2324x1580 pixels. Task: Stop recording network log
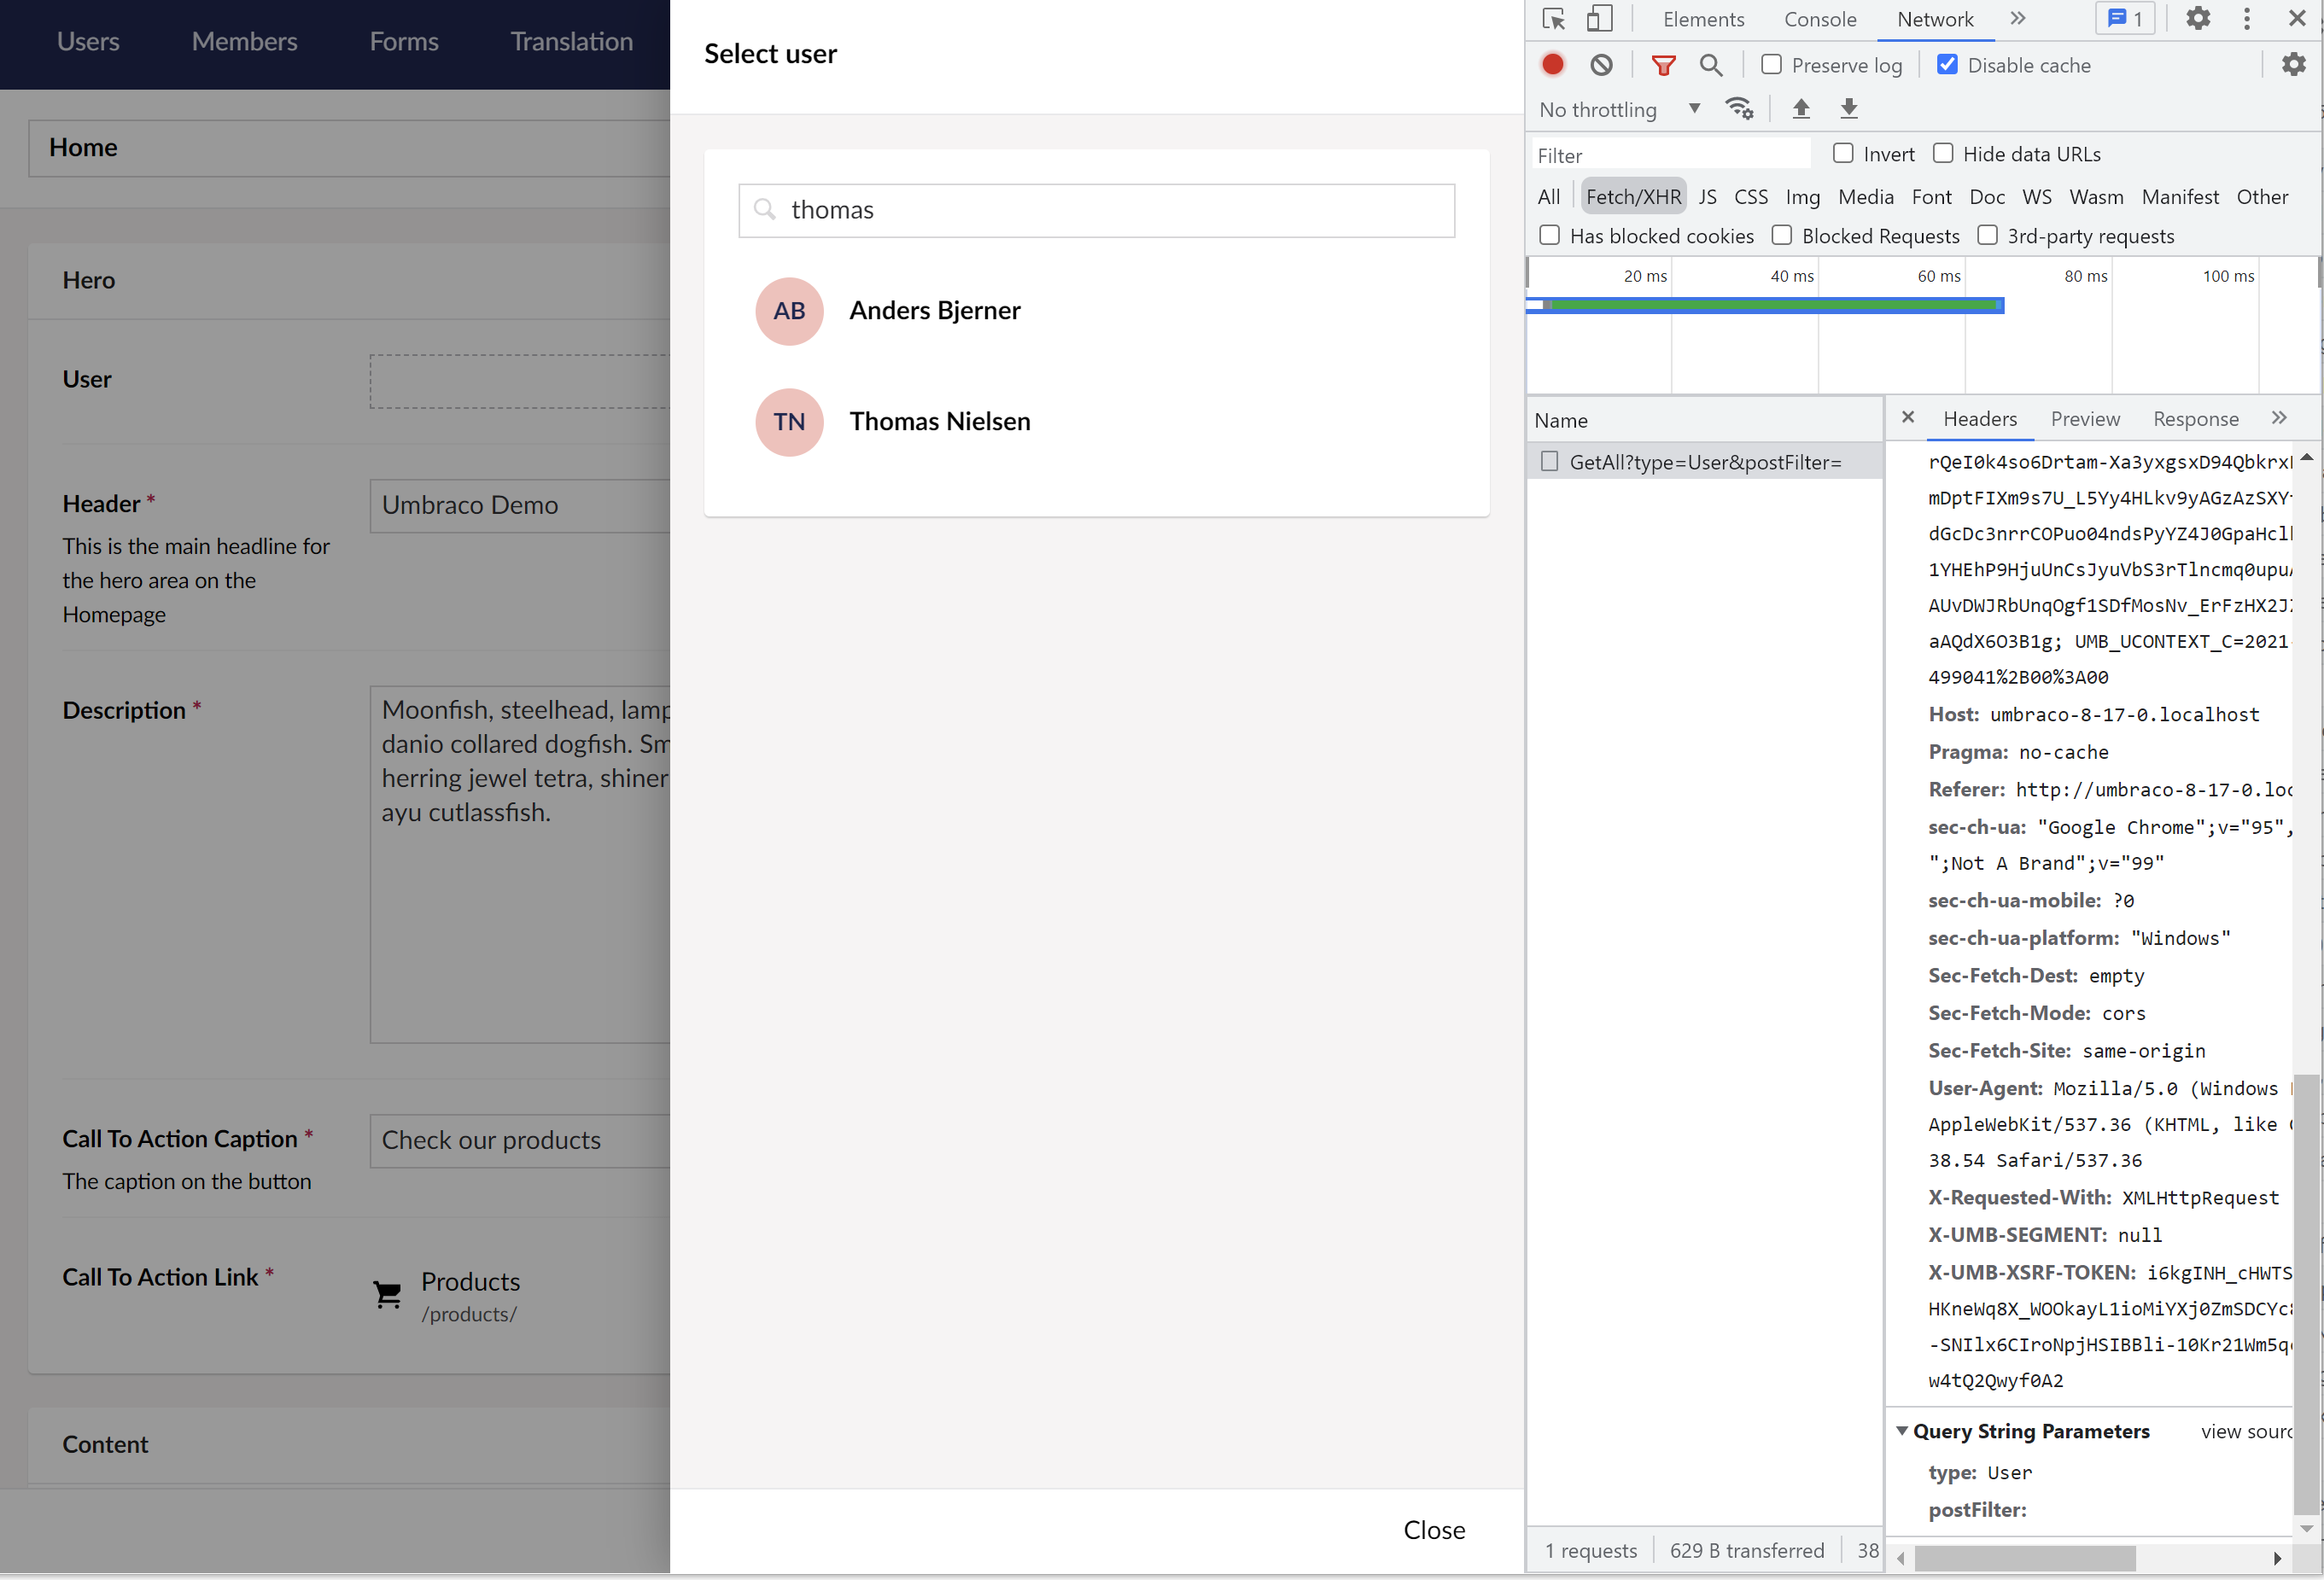[x=1552, y=64]
